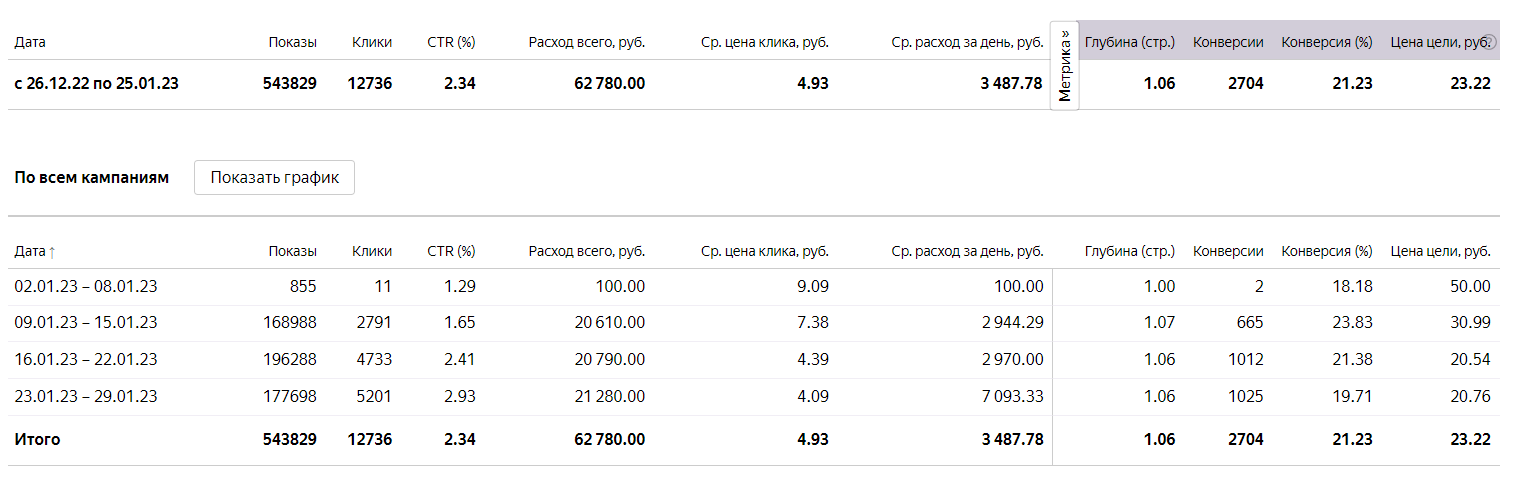Click the ascending sort arrow beside Дата

[53, 252]
